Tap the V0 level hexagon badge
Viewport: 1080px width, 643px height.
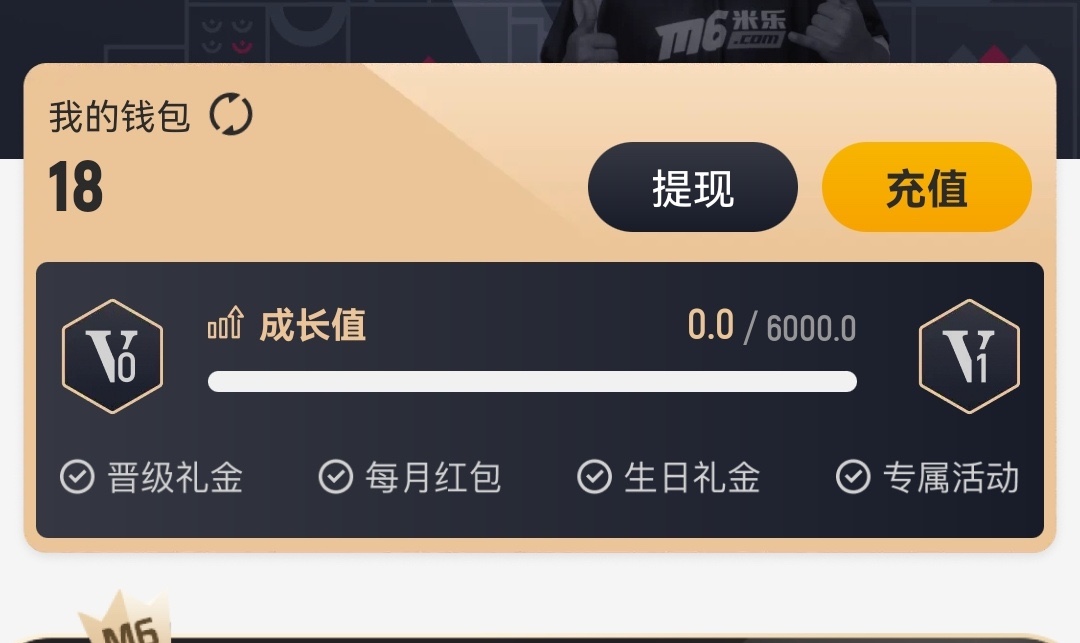tap(112, 356)
